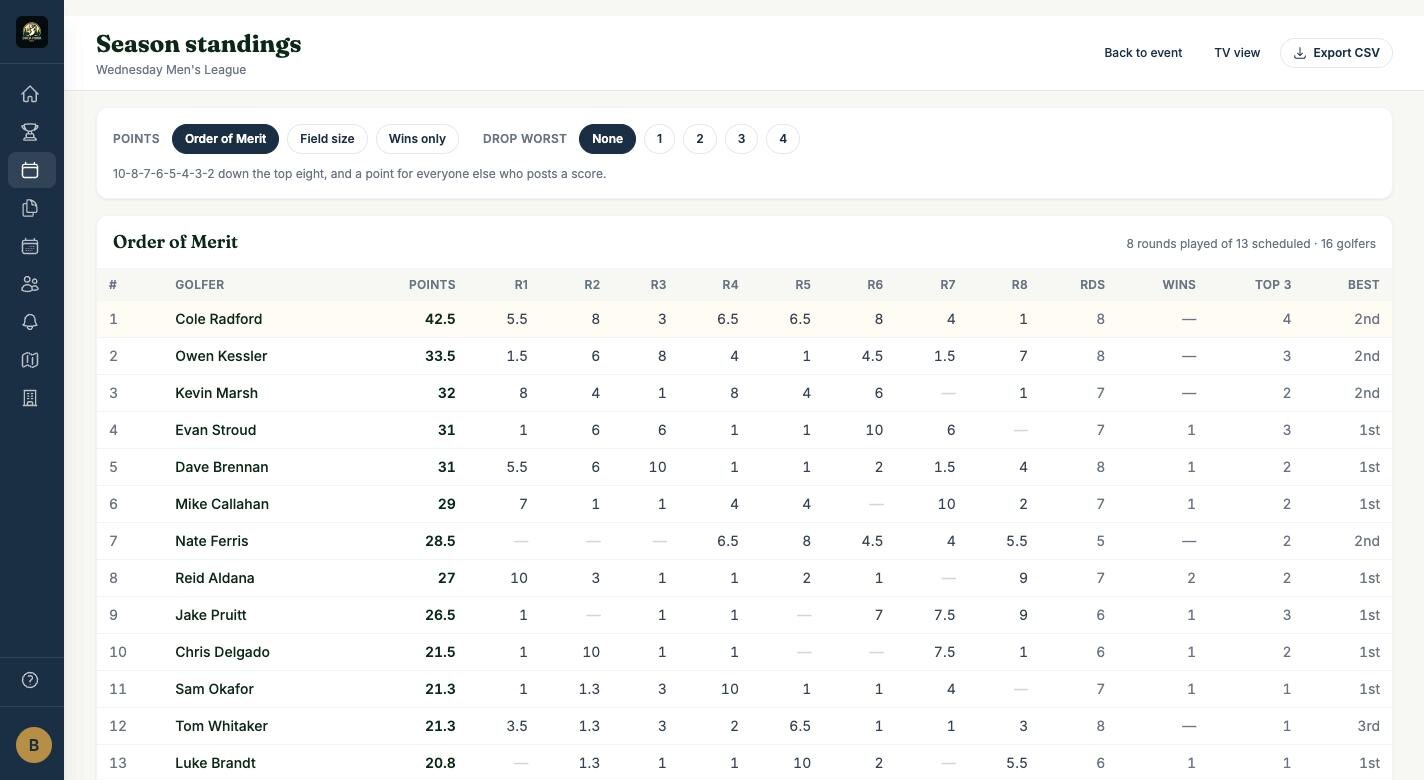1424x780 pixels.
Task: Select Cole Radford's row
Action: (744, 319)
